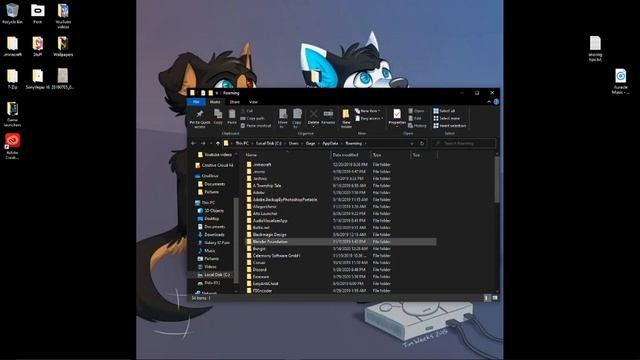Image resolution: width=640 pixels, height=360 pixels.
Task: Click Copy path in the ribbon
Action: (252, 118)
